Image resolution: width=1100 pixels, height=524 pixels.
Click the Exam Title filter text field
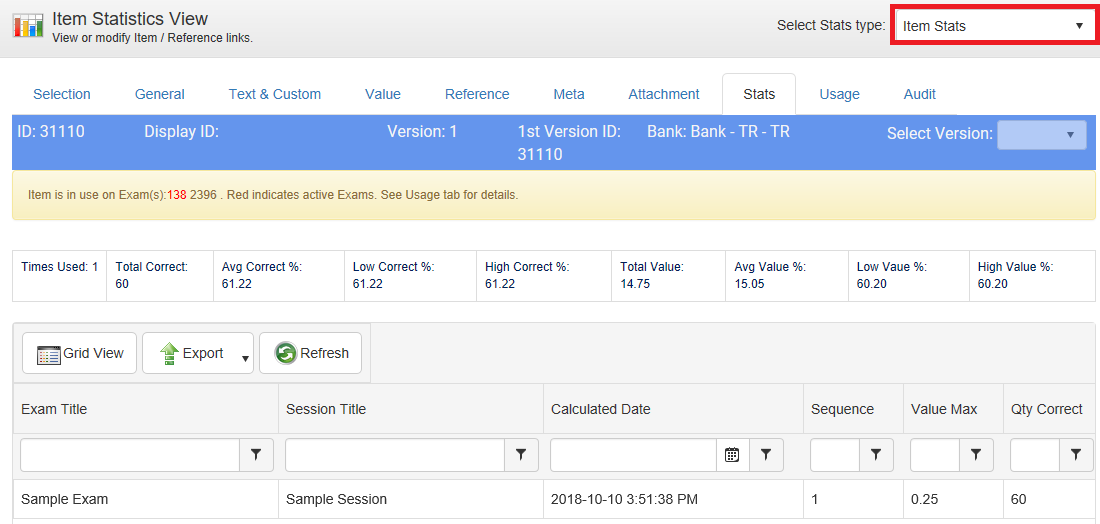(x=130, y=455)
